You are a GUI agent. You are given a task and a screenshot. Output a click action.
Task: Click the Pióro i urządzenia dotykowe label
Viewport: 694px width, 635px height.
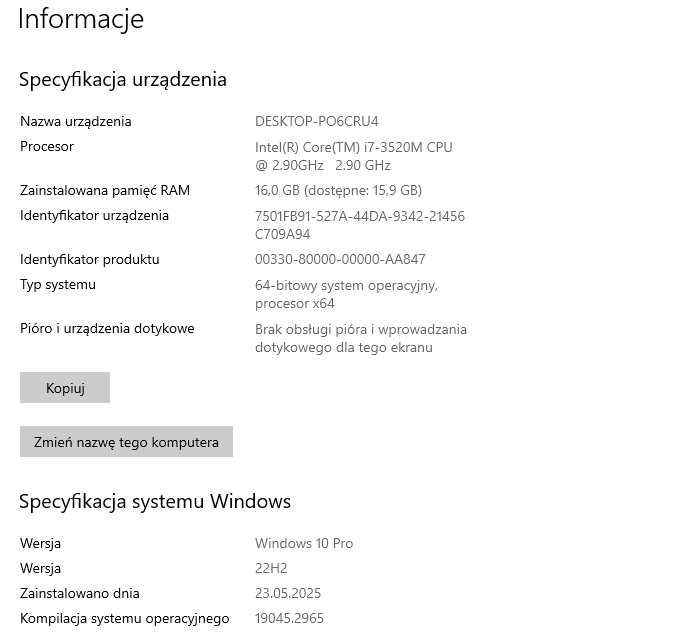107,329
